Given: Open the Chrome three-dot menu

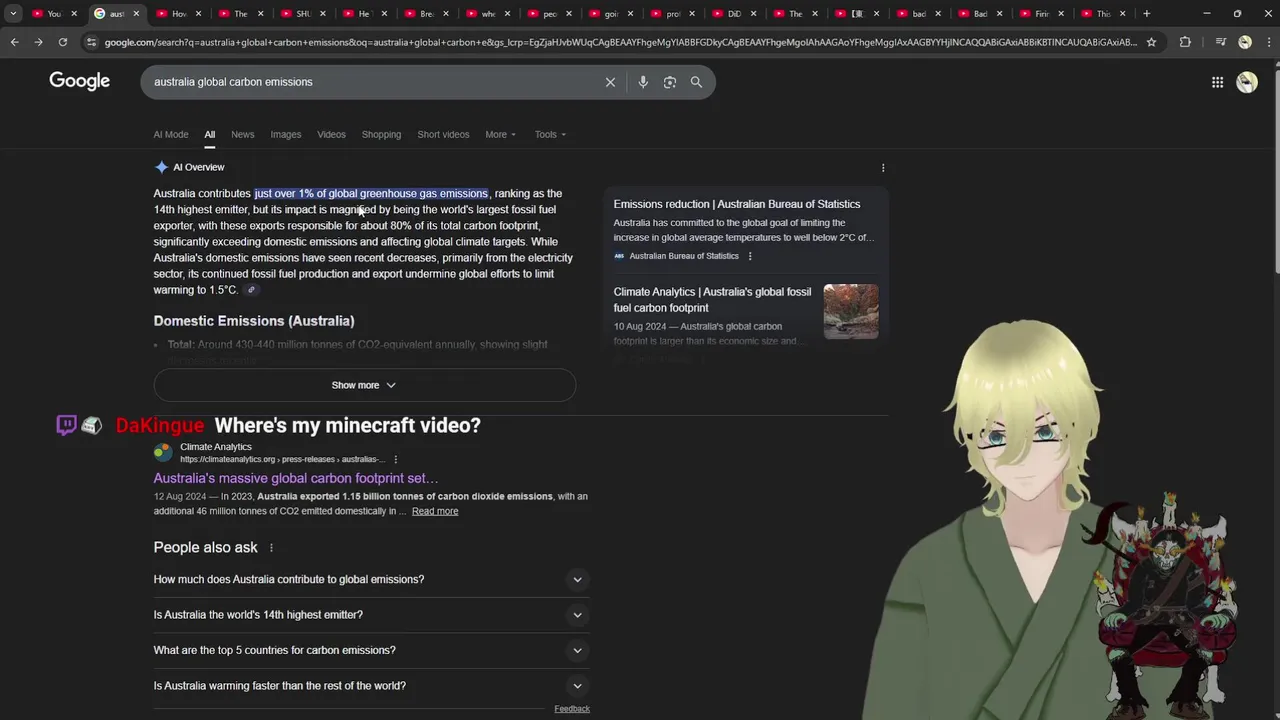Looking at the screenshot, I should (x=1268, y=42).
